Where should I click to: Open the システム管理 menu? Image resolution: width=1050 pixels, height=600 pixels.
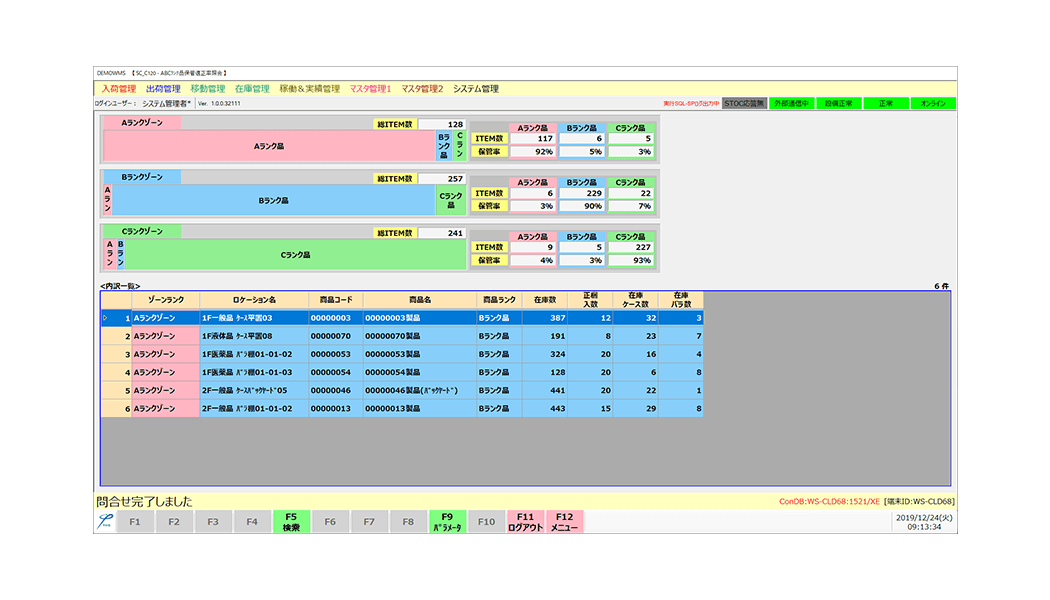click(x=475, y=88)
